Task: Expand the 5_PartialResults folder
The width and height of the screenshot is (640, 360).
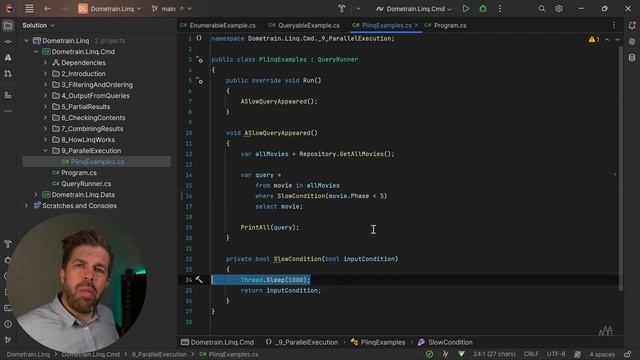Action: 45,107
